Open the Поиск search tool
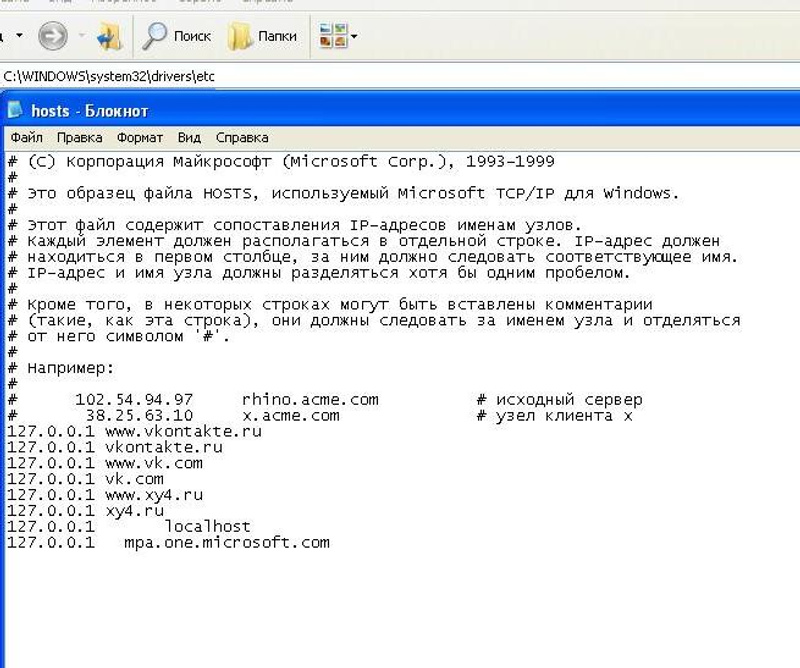This screenshot has height=668, width=800. (176, 36)
